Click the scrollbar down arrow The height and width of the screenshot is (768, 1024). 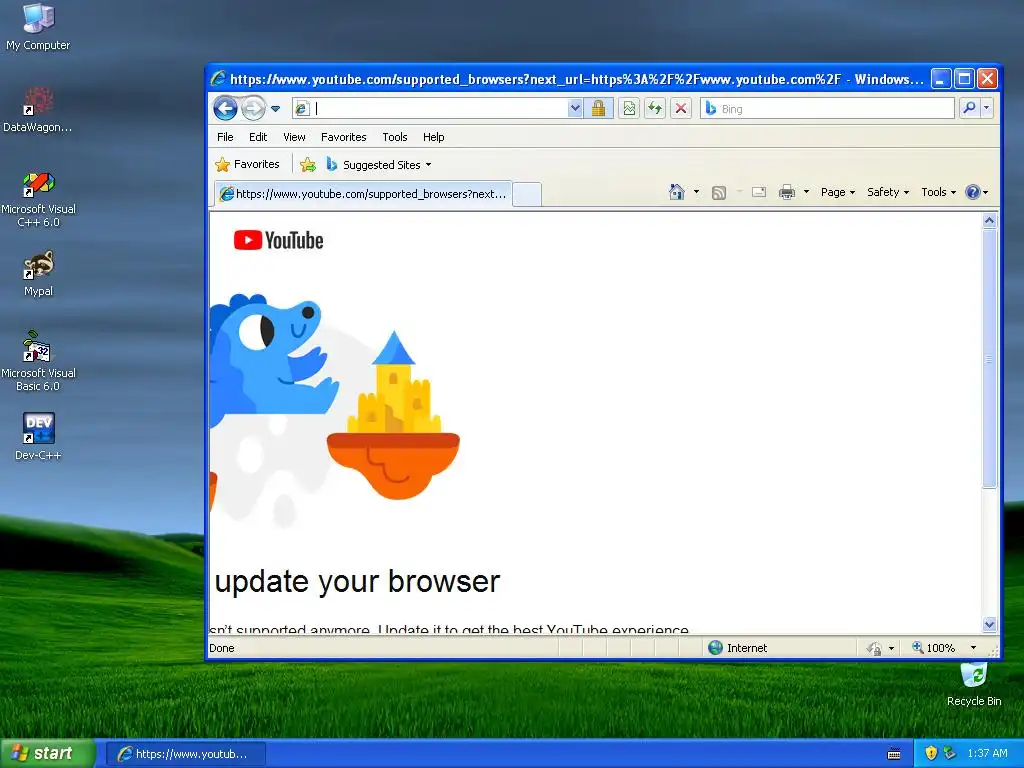989,624
